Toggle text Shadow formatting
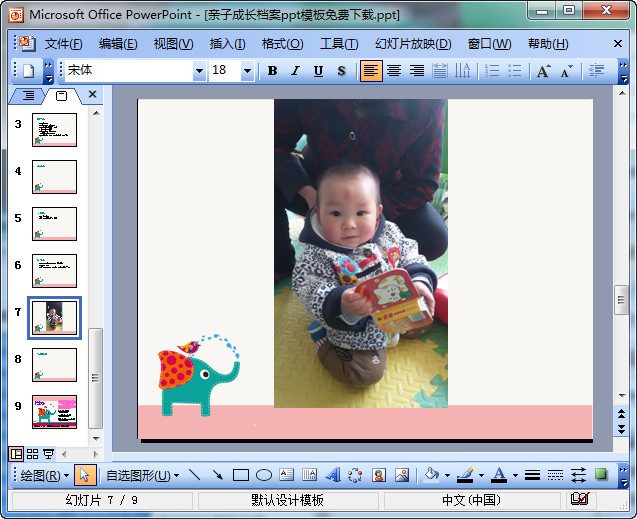Viewport: 637px width, 519px height. 342,71
